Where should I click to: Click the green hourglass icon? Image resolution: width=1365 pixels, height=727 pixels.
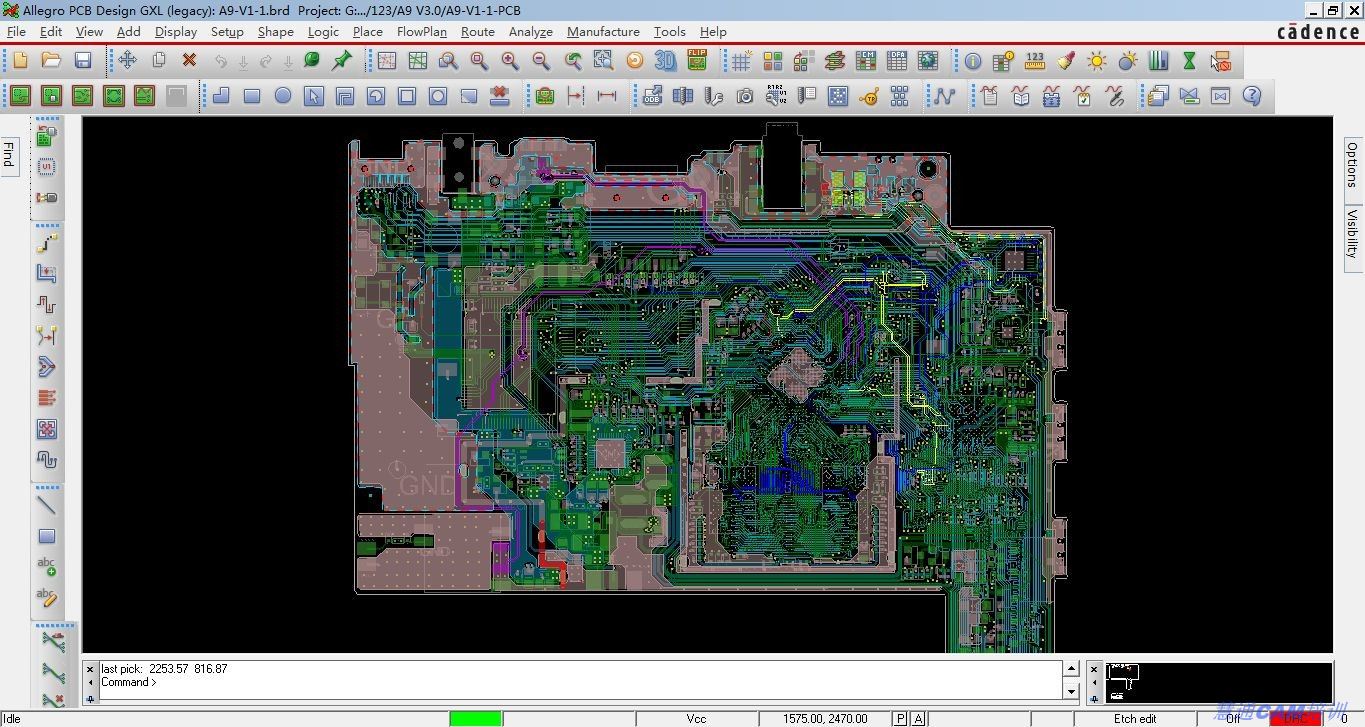pyautogui.click(x=1189, y=61)
